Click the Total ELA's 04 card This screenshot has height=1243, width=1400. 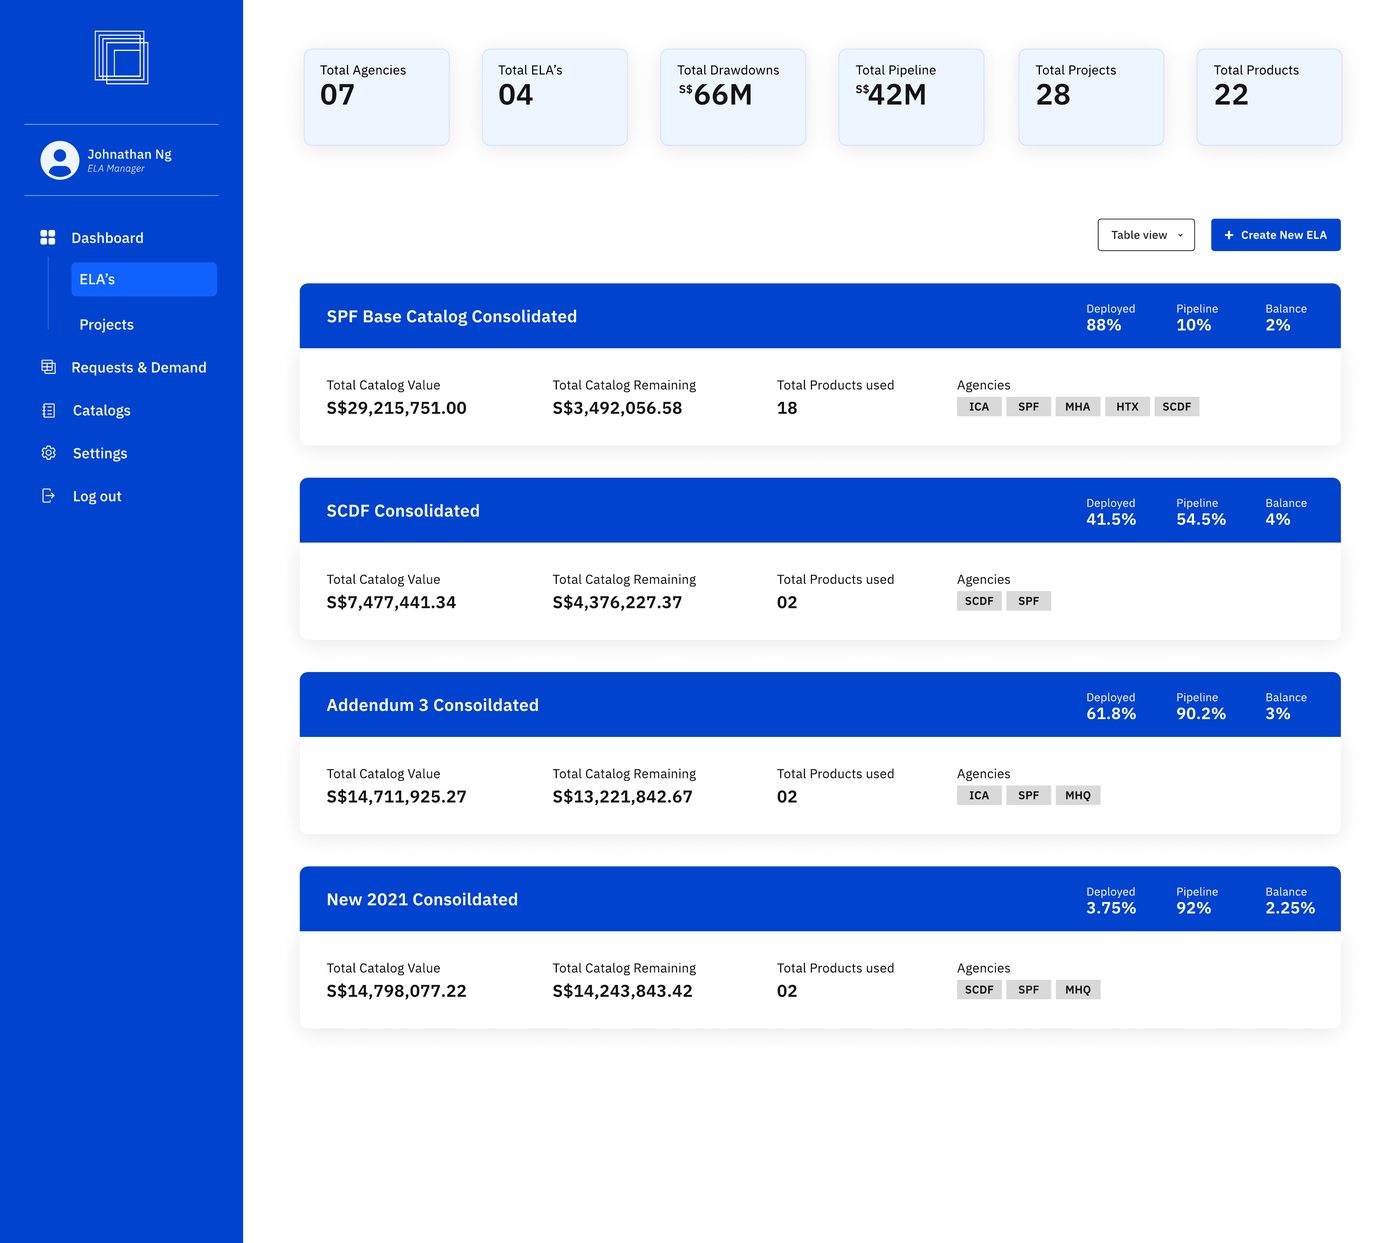pyautogui.click(x=555, y=97)
